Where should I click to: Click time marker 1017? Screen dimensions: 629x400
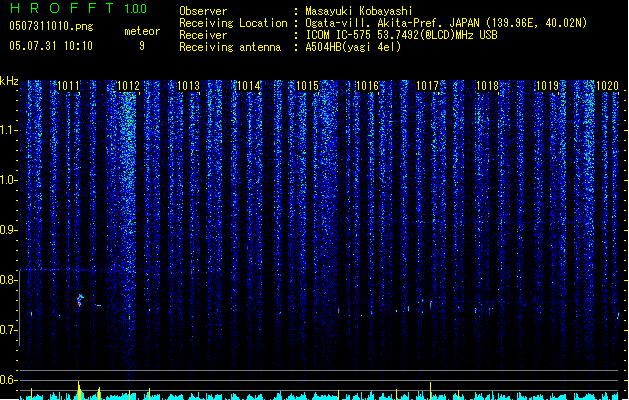[428, 86]
